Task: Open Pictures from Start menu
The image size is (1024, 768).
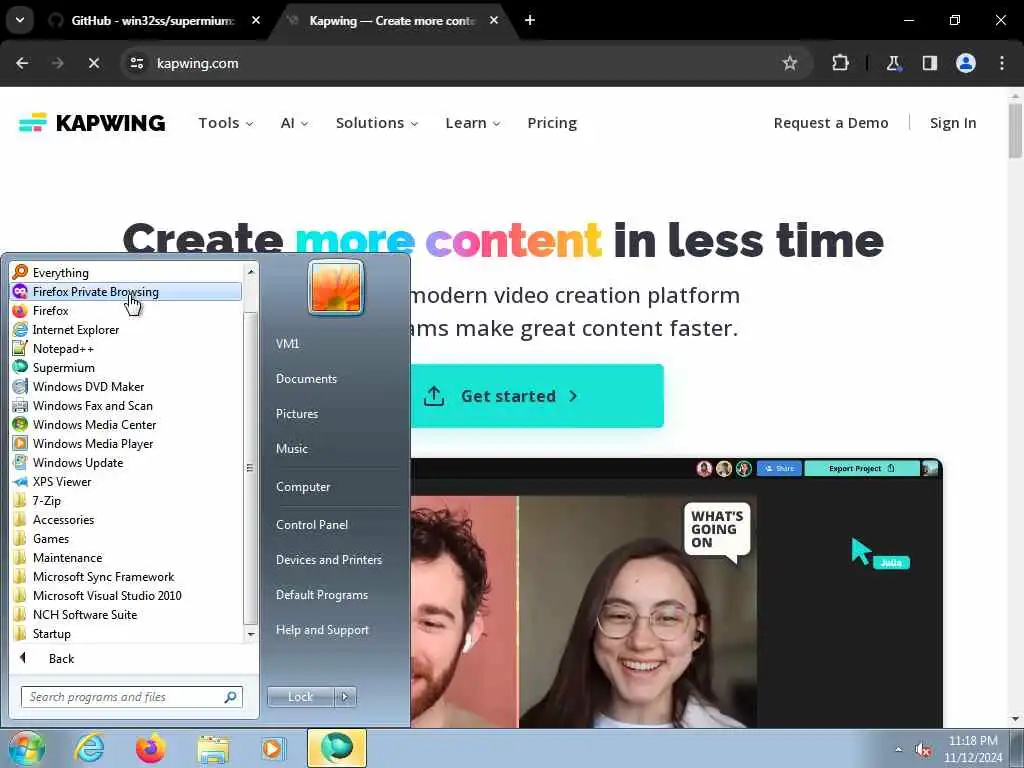Action: (x=296, y=414)
